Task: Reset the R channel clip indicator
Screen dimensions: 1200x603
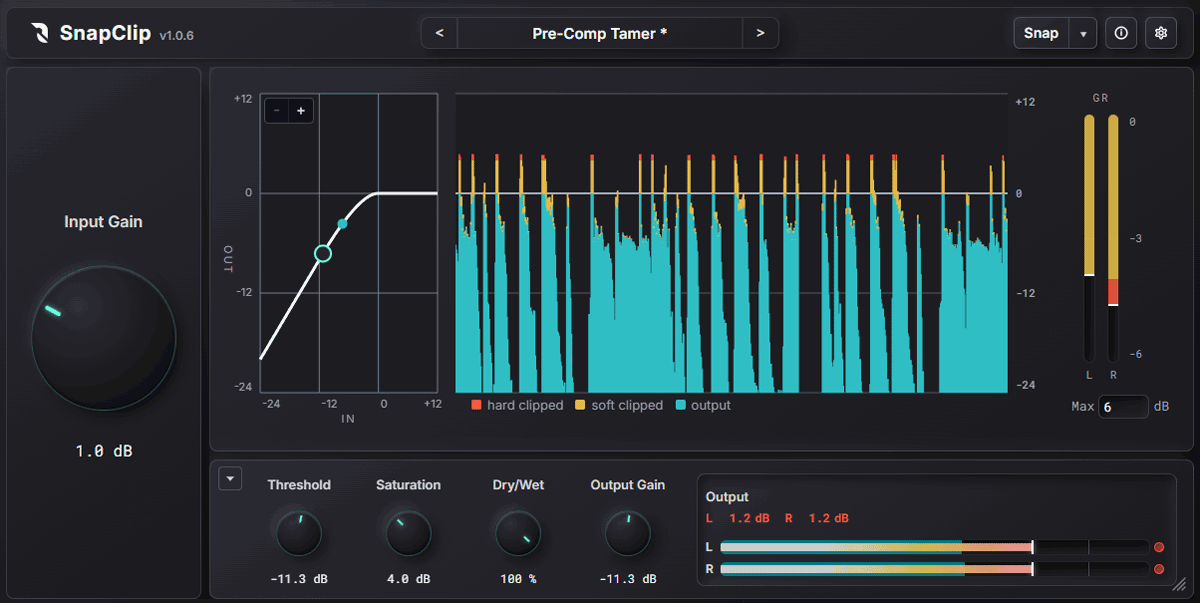Action: coord(1159,569)
